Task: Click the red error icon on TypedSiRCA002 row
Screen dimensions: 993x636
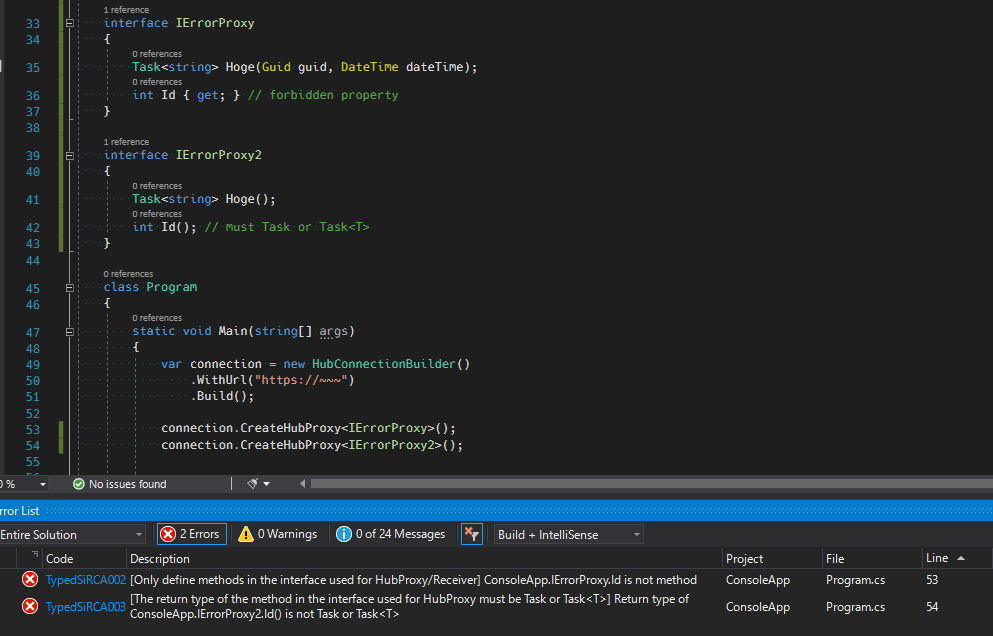Action: [x=28, y=579]
